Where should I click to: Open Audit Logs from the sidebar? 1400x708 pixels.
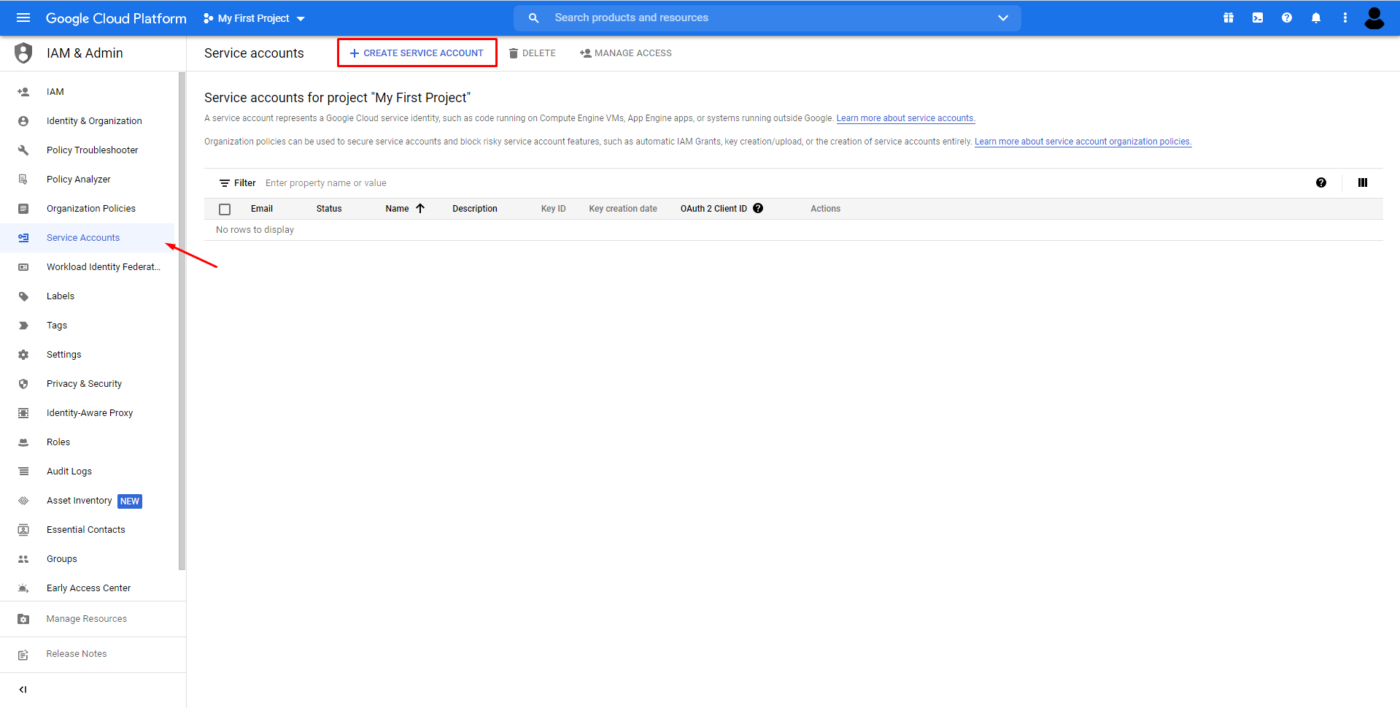[69, 471]
